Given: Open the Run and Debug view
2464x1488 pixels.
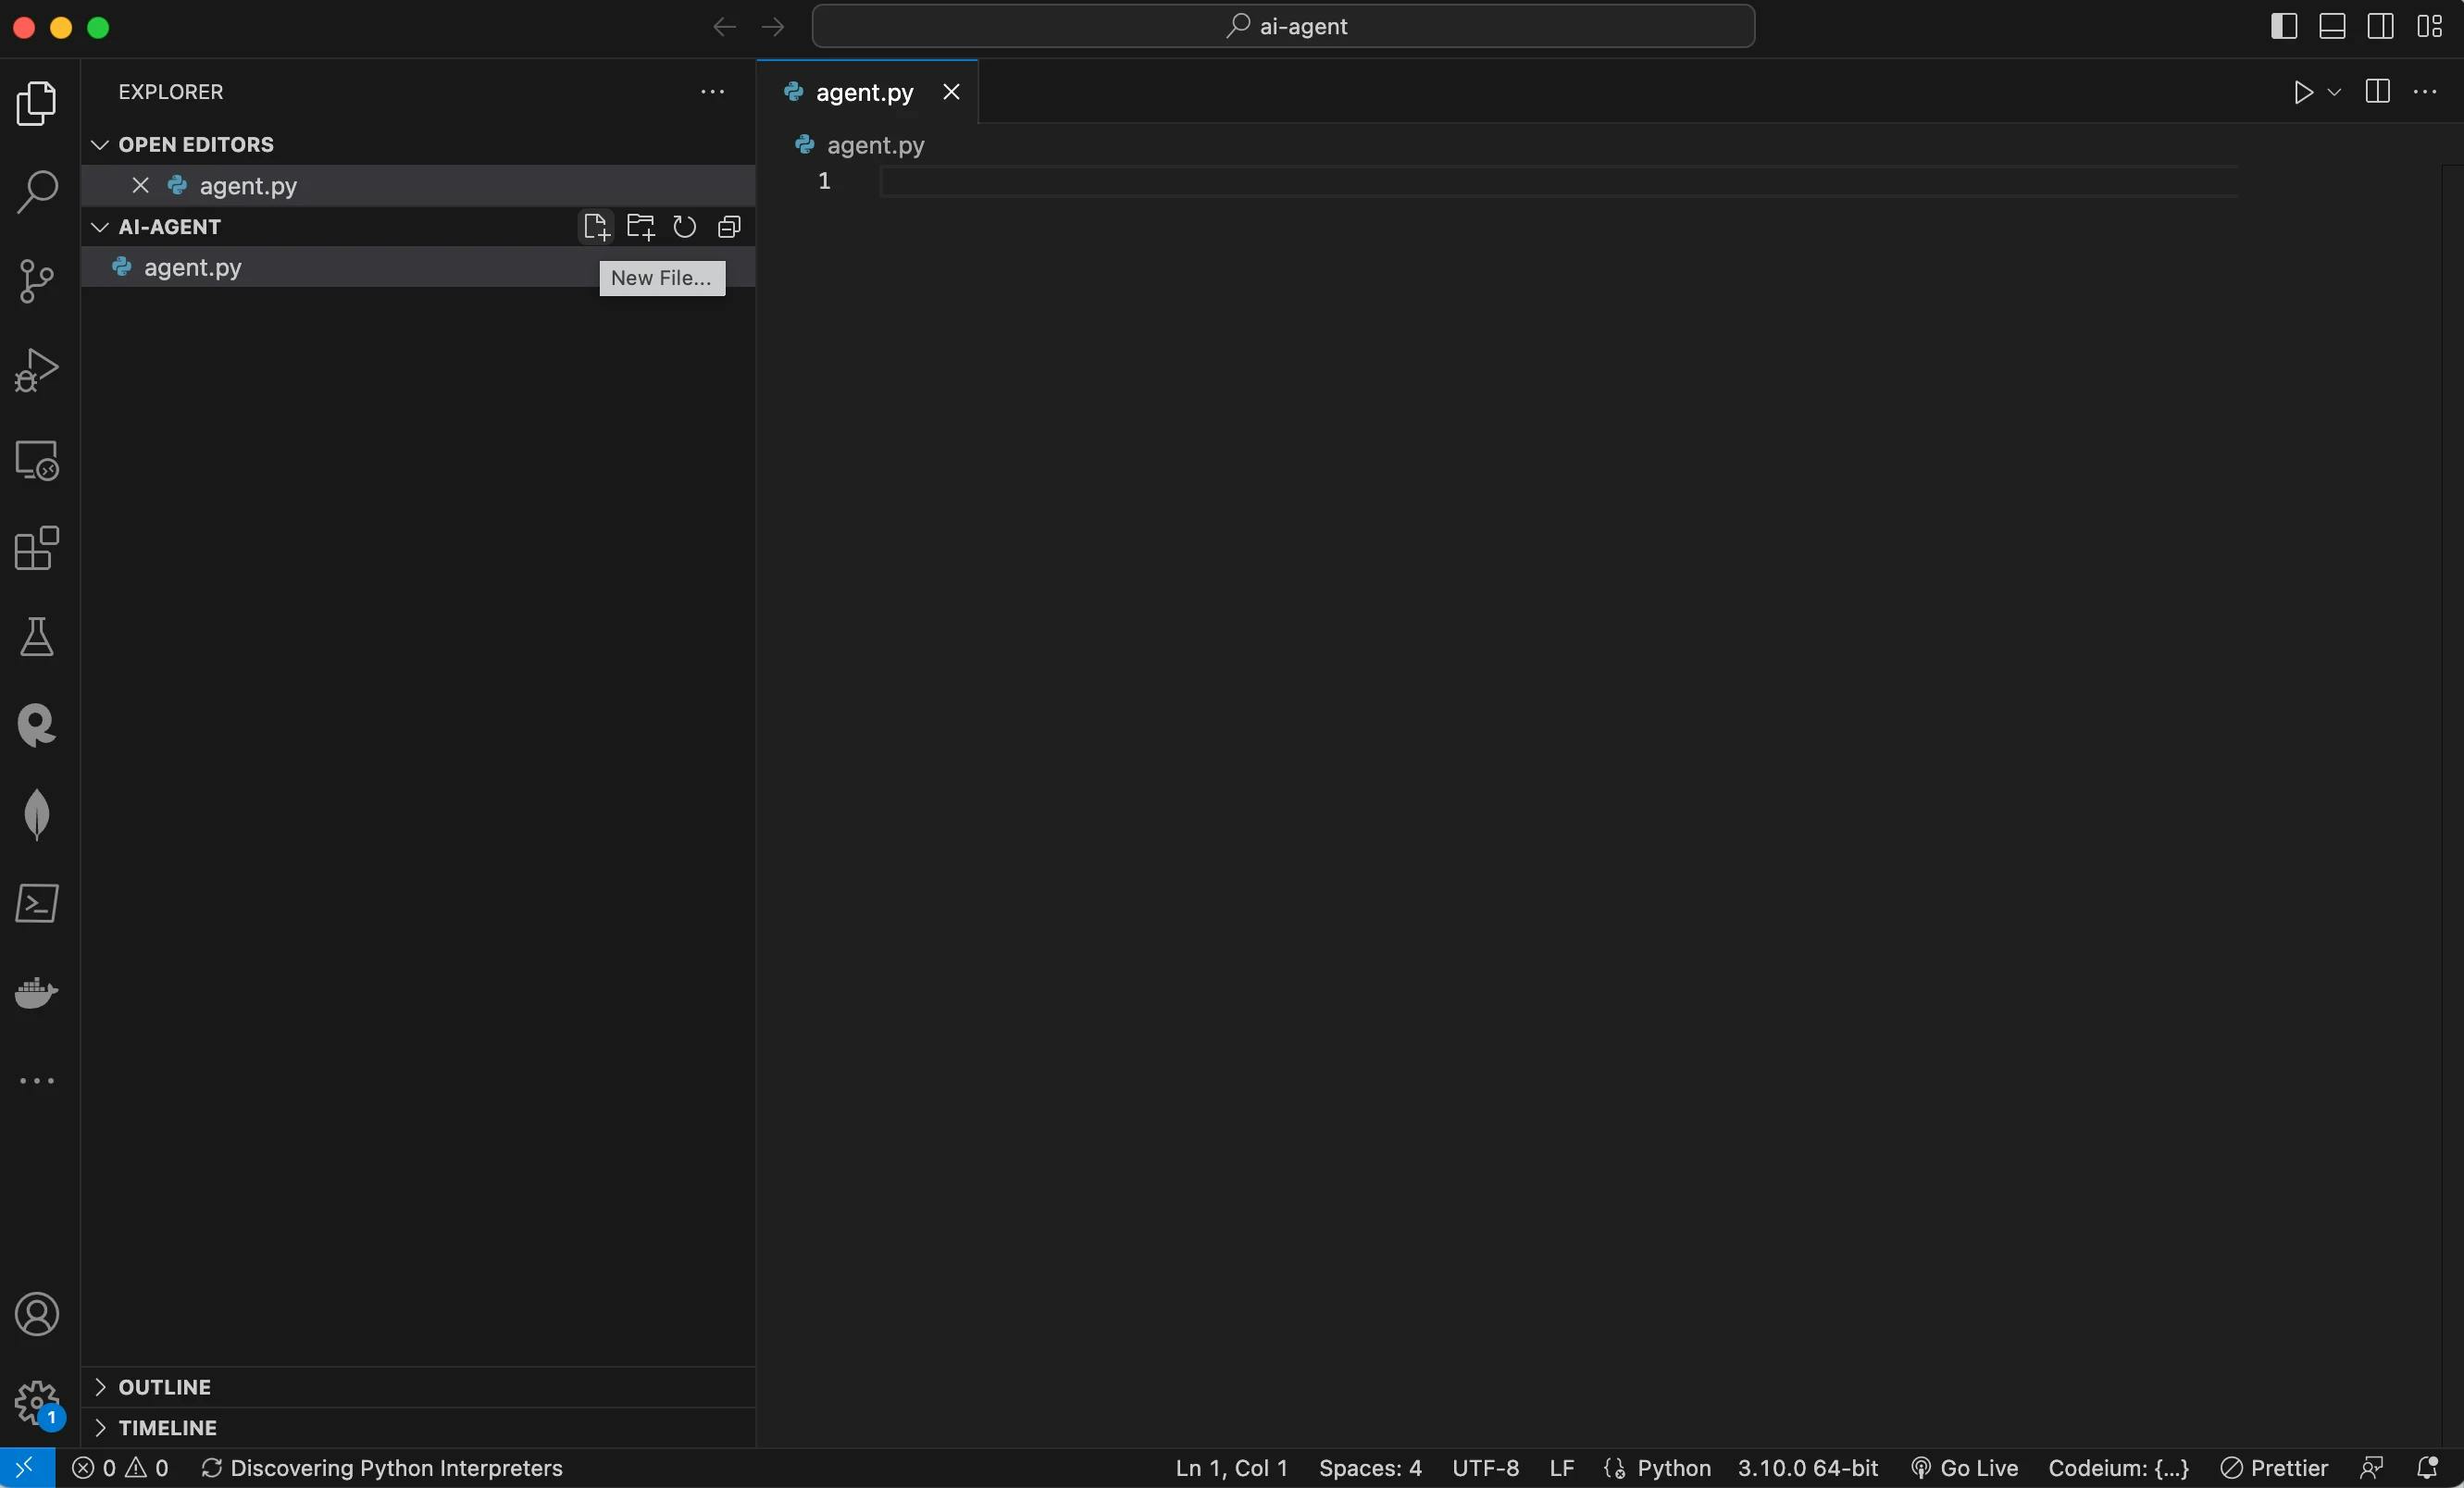Looking at the screenshot, I should tap(37, 370).
